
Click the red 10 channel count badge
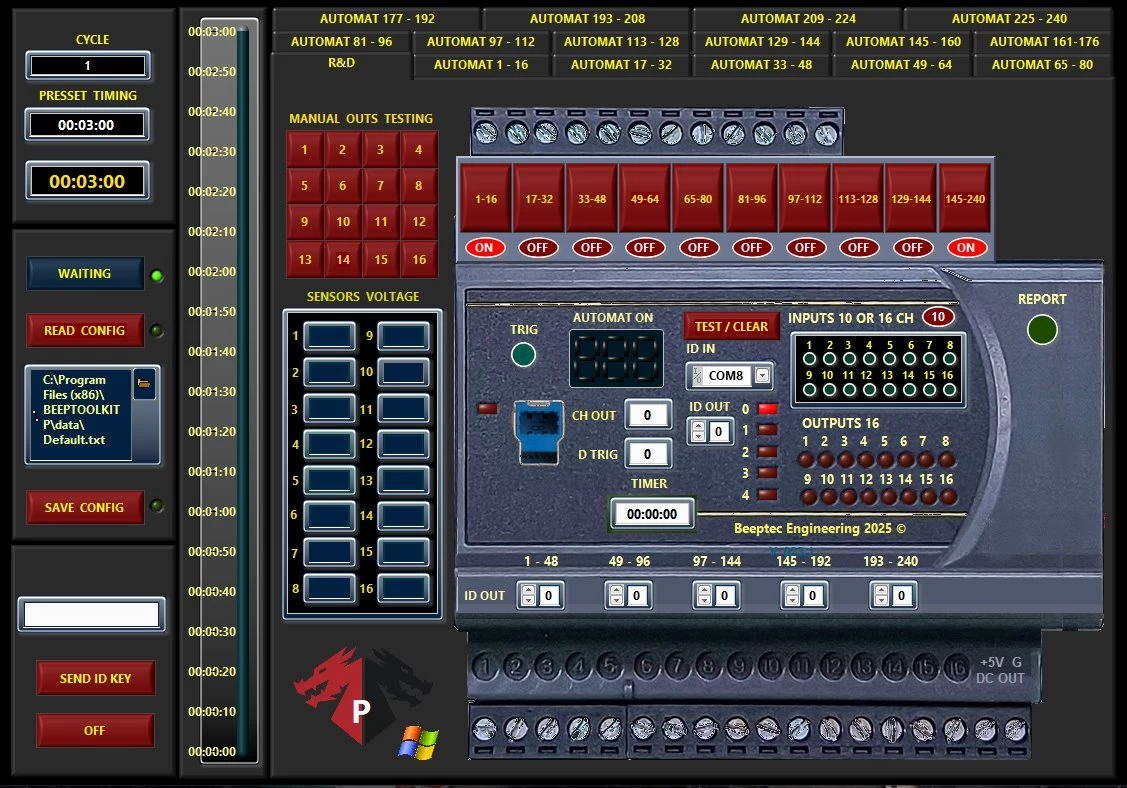[x=938, y=317]
